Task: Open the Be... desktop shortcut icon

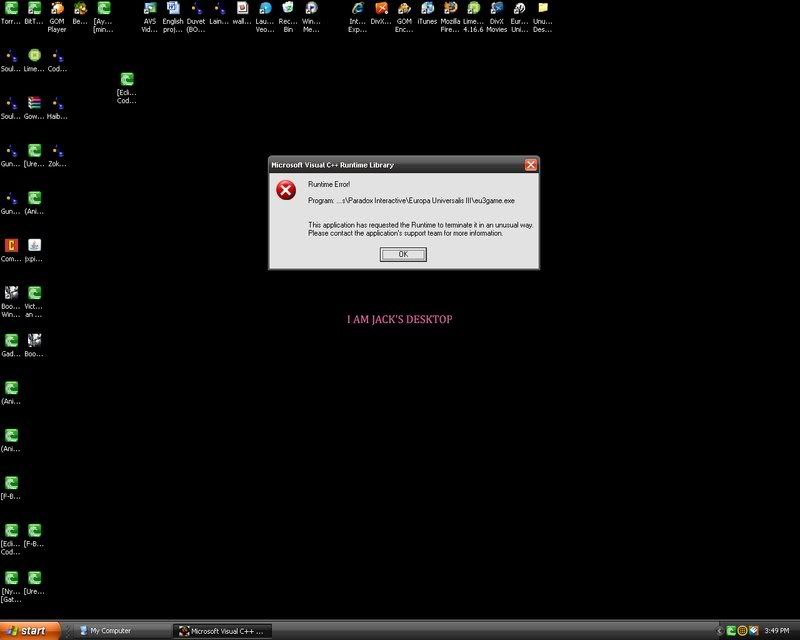Action: 80,13
